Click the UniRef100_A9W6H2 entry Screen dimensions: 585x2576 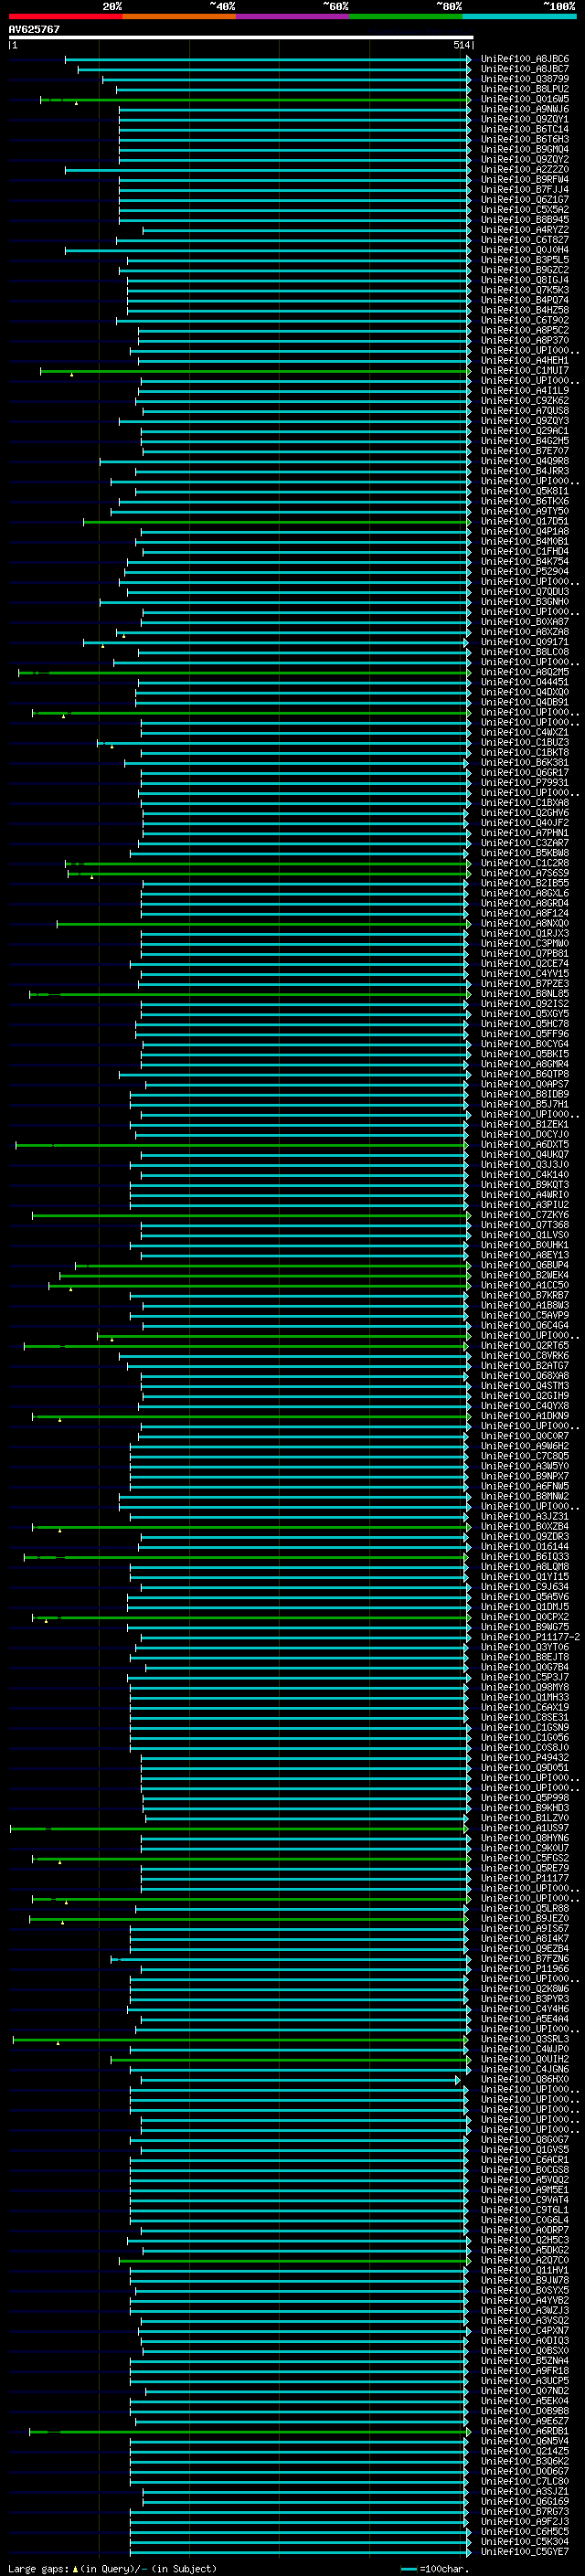tap(525, 1446)
